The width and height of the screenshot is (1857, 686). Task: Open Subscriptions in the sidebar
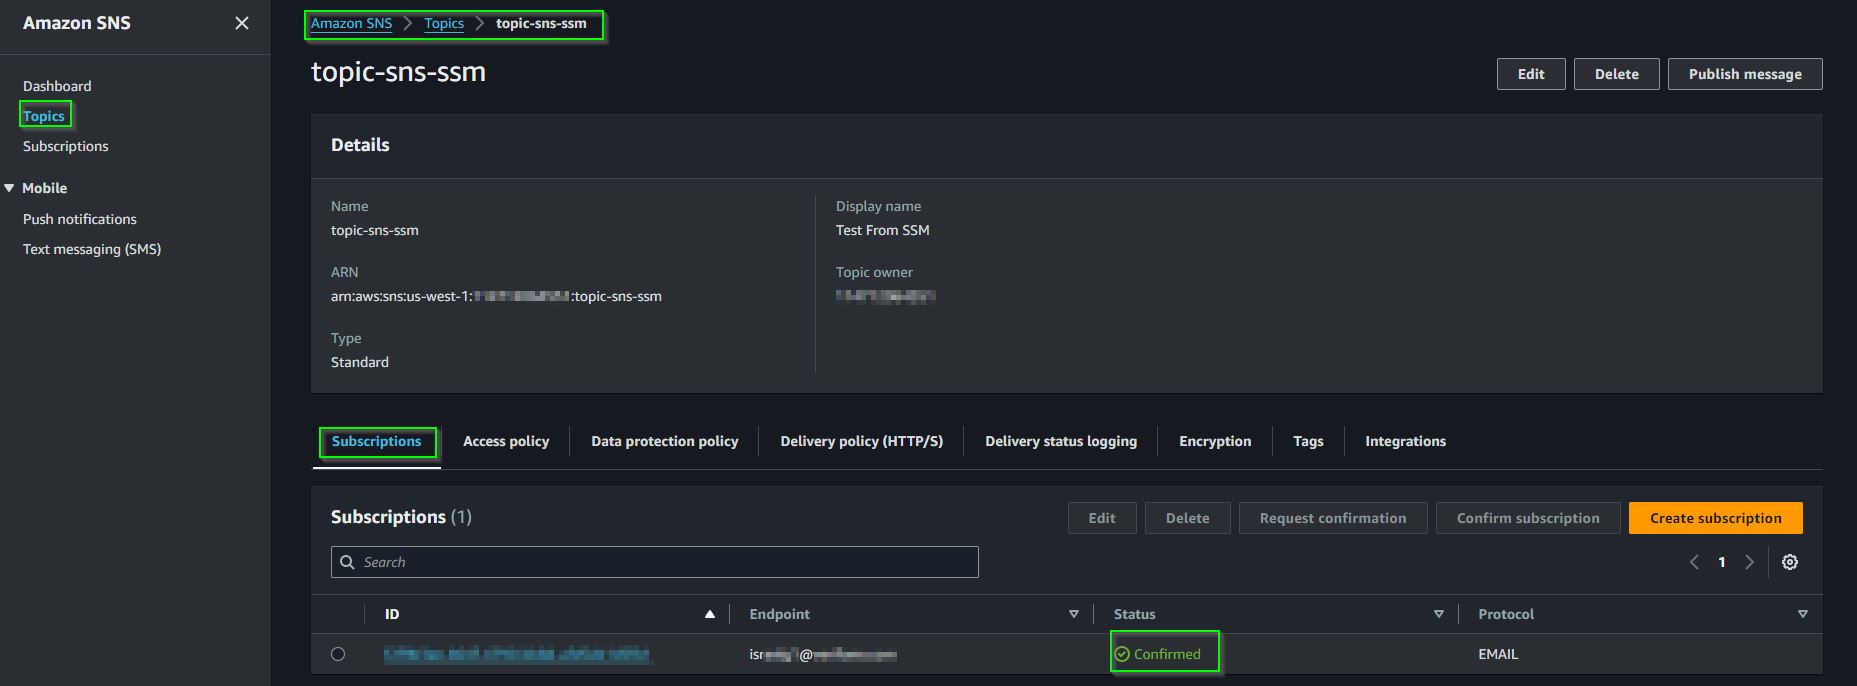click(66, 146)
